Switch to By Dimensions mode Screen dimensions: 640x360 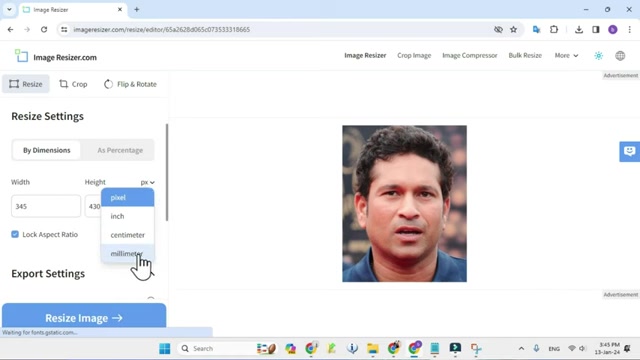point(47,150)
